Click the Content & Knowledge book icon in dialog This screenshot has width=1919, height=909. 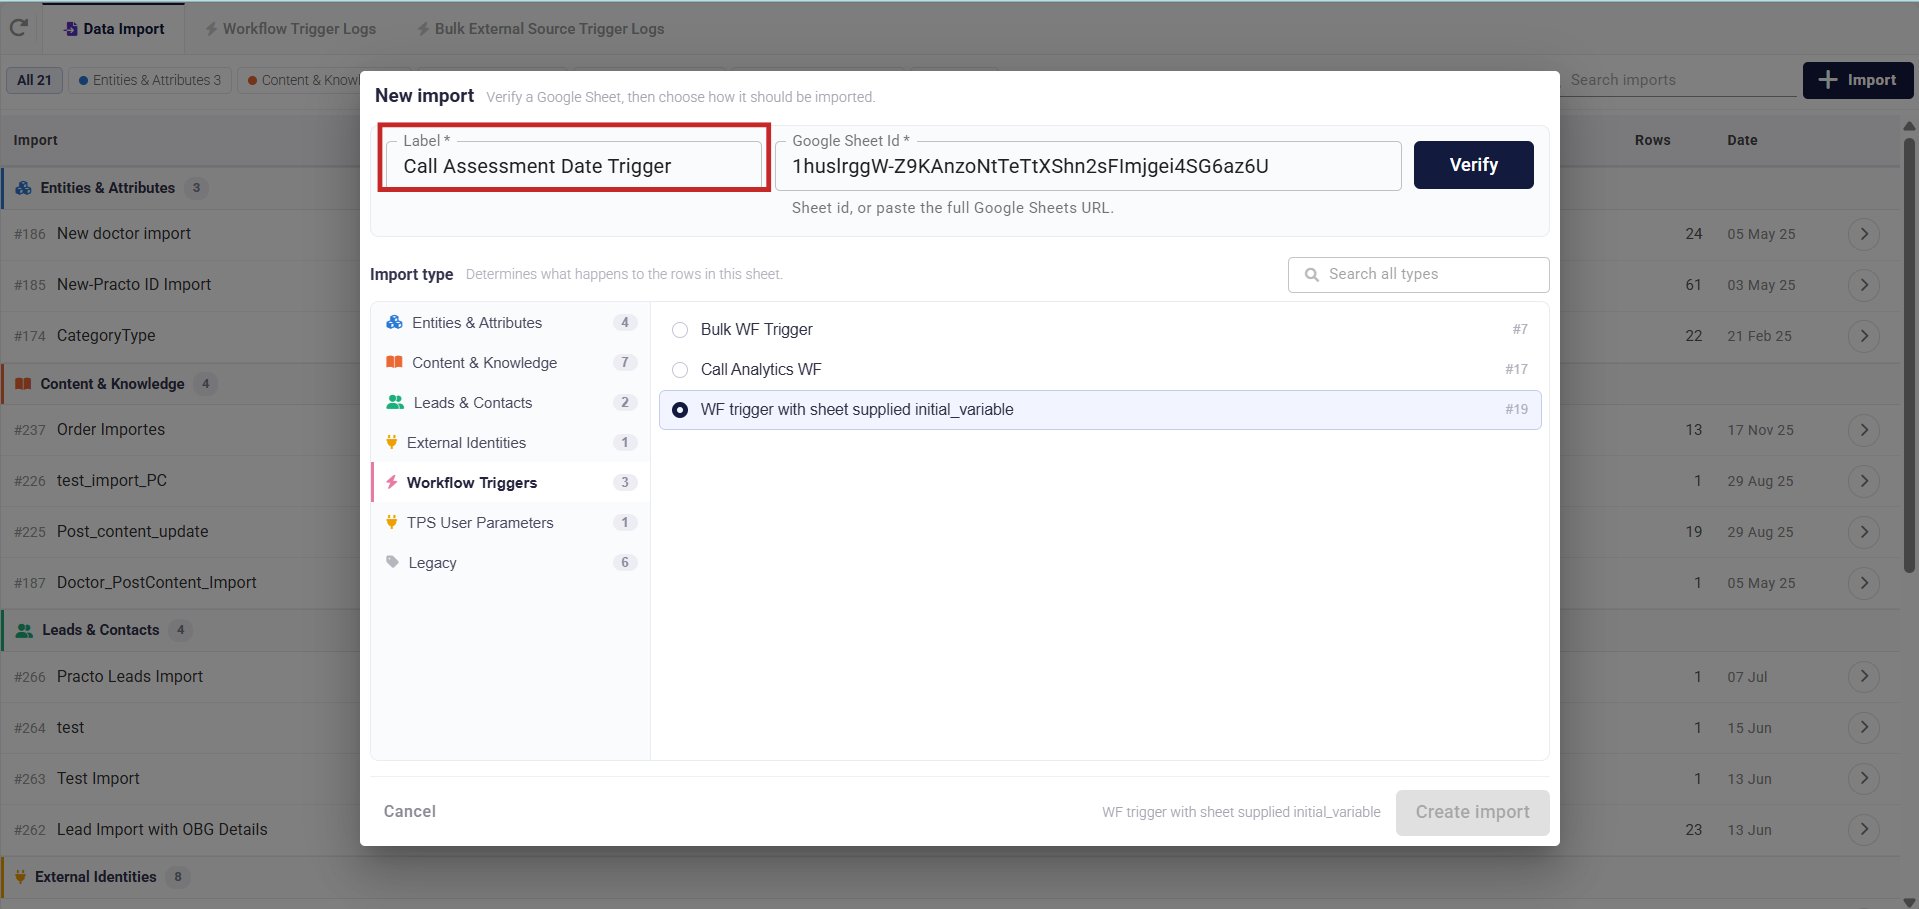coord(394,362)
